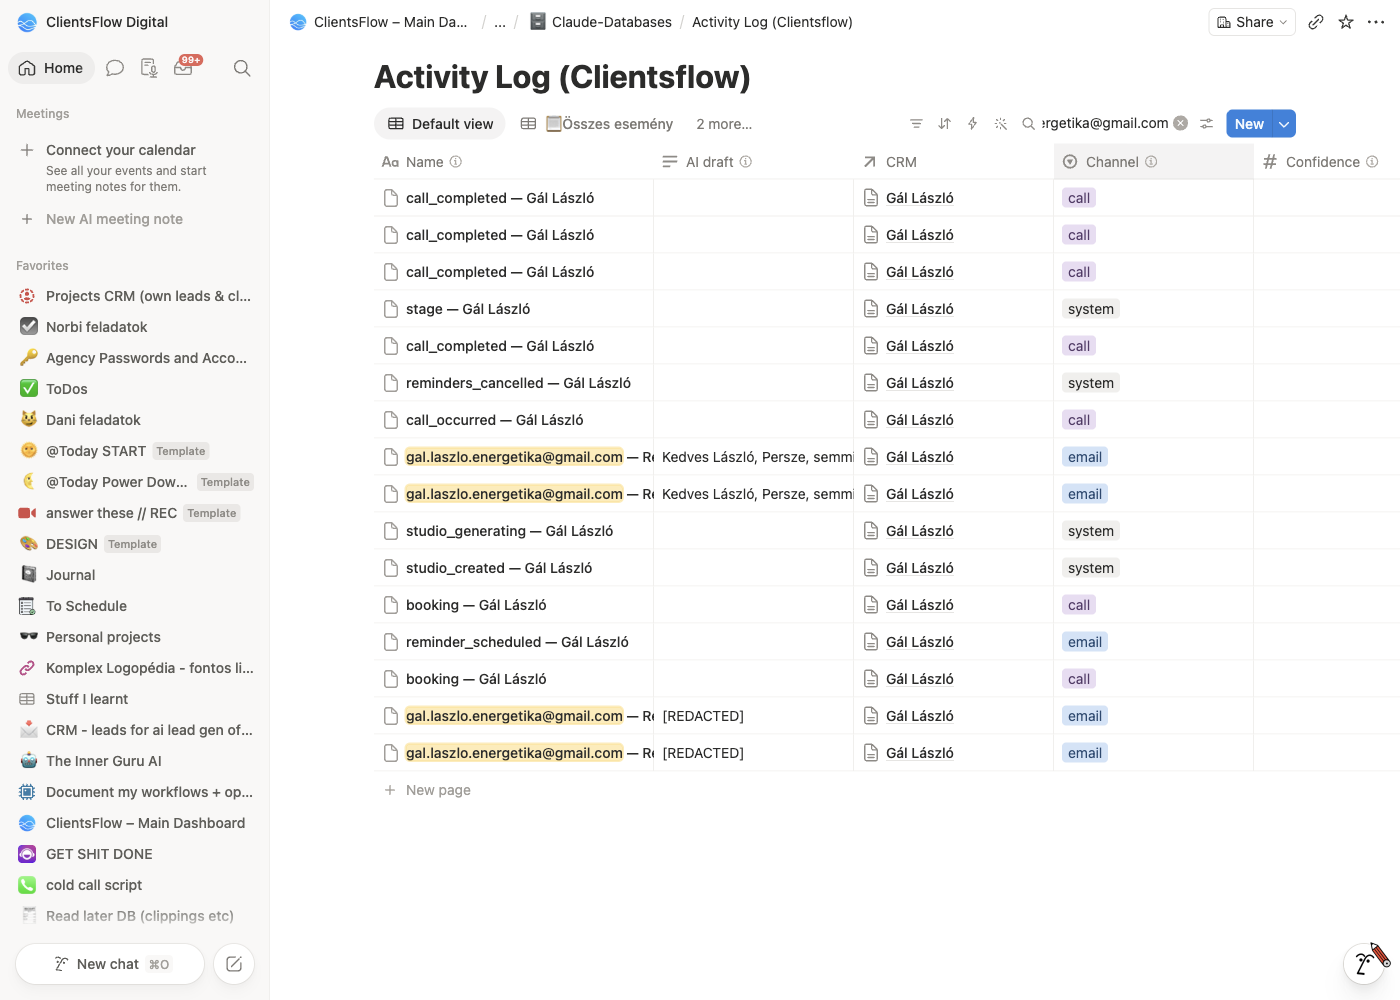
Task: Expand the breadcrumb ellipsis
Action: (500, 22)
